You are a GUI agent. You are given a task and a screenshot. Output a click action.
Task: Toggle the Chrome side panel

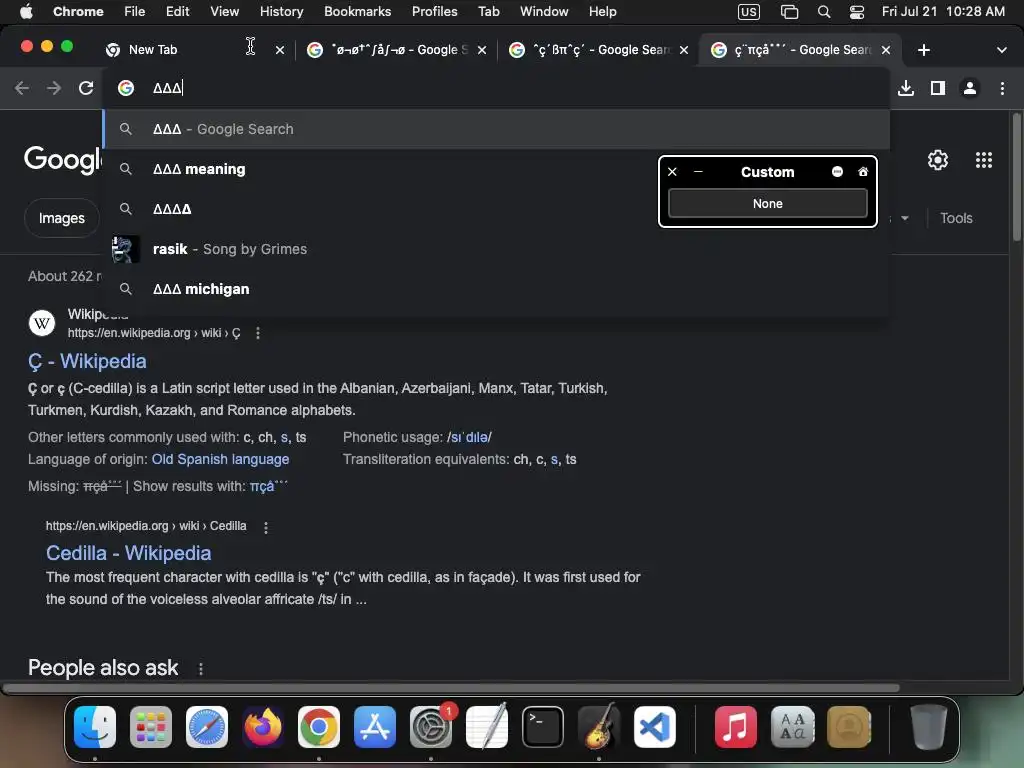[x=938, y=88]
